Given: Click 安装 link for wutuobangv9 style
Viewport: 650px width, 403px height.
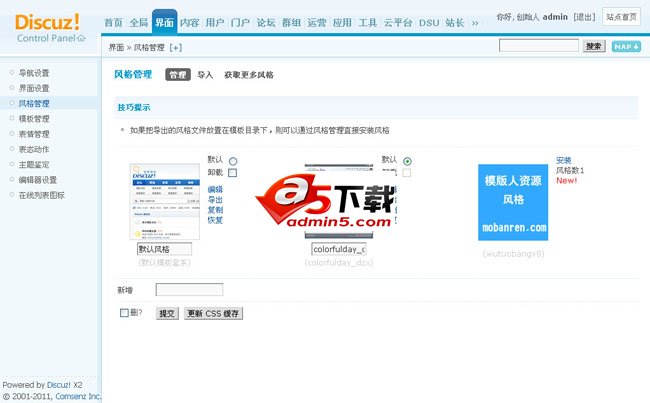Looking at the screenshot, I should 564,160.
